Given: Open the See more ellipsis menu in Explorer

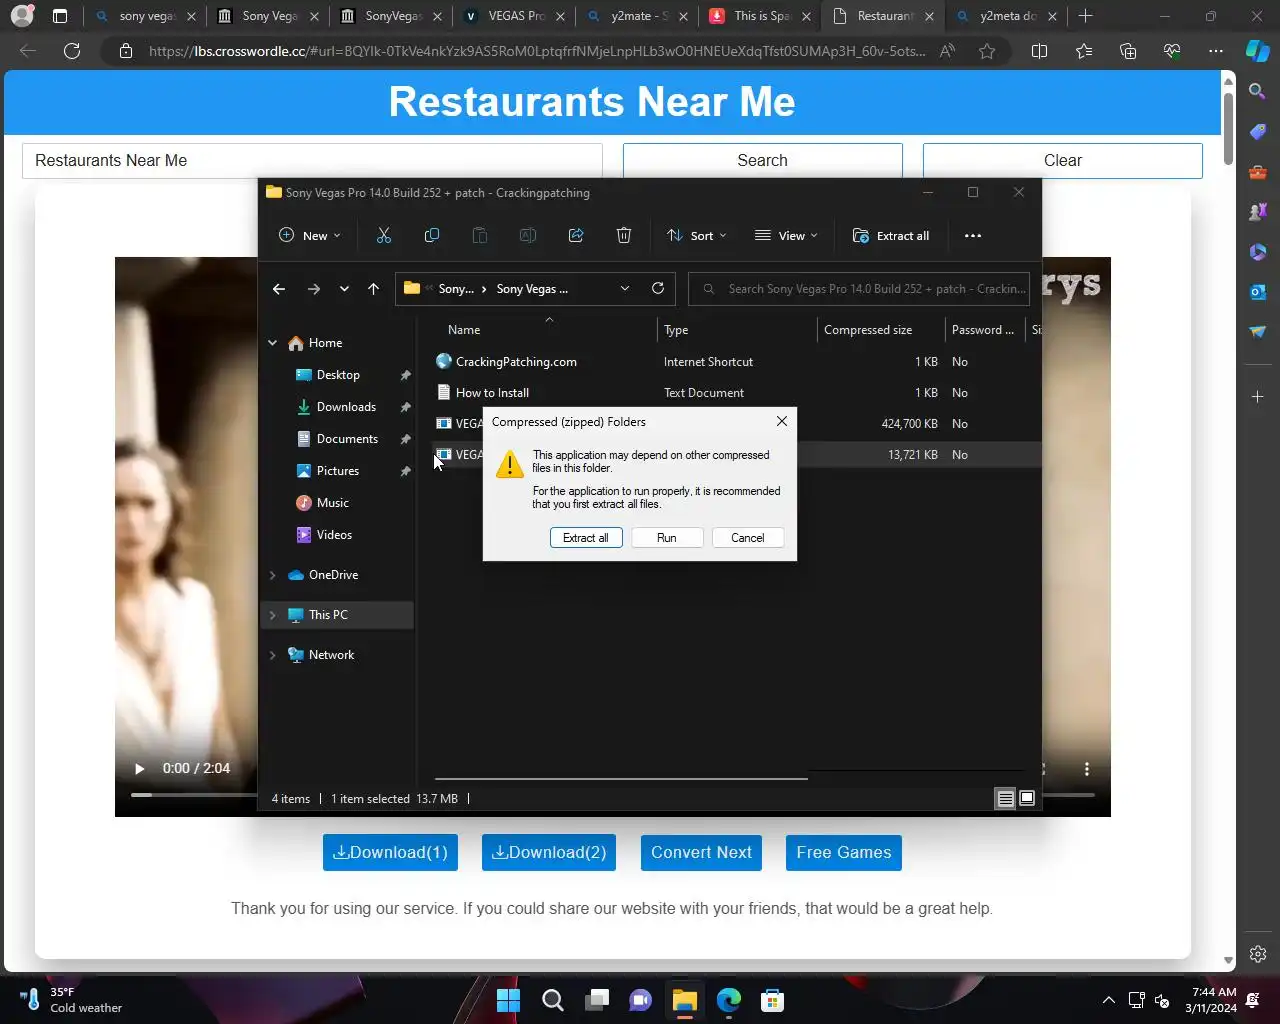Looking at the screenshot, I should pyautogui.click(x=973, y=236).
